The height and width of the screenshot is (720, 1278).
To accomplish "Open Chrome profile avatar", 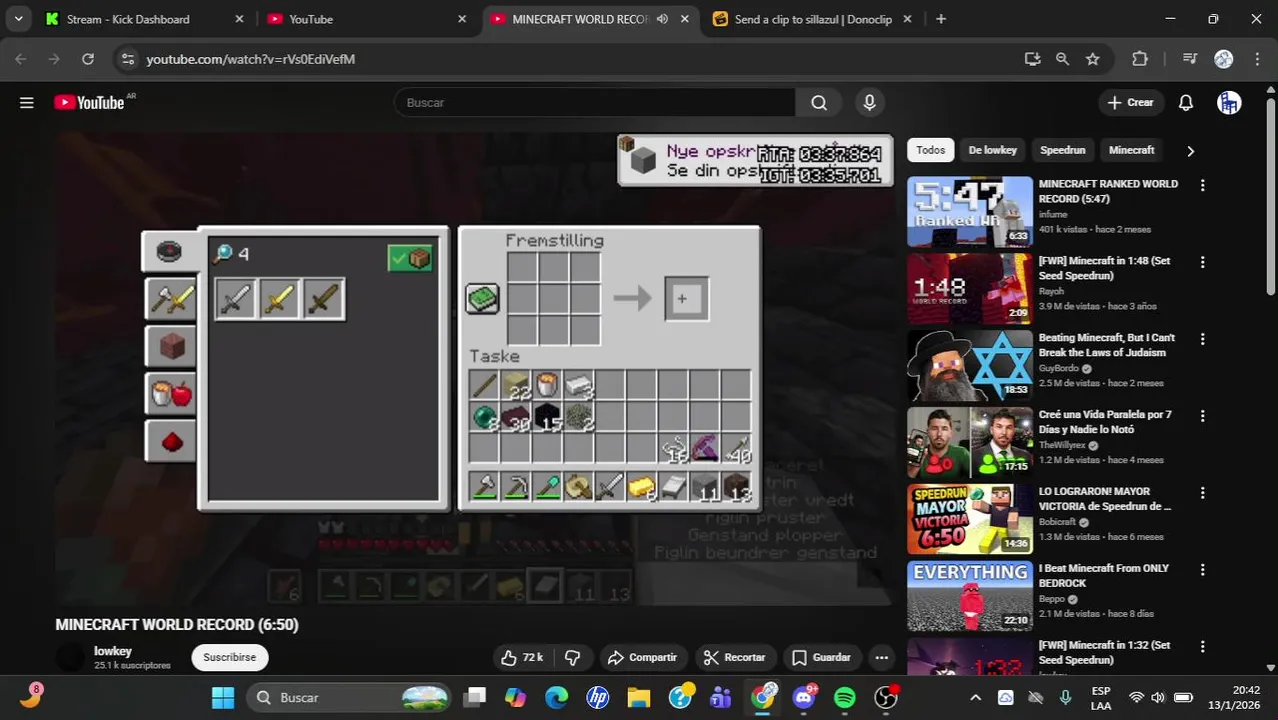I will tap(1224, 59).
